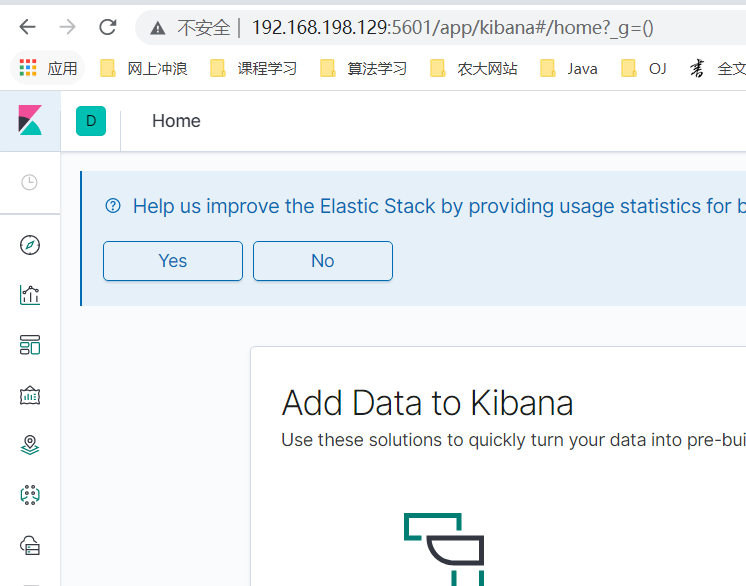This screenshot has height=586, width=746.
Task: Open the 课程学习 bookmarks folder
Action: (x=255, y=69)
